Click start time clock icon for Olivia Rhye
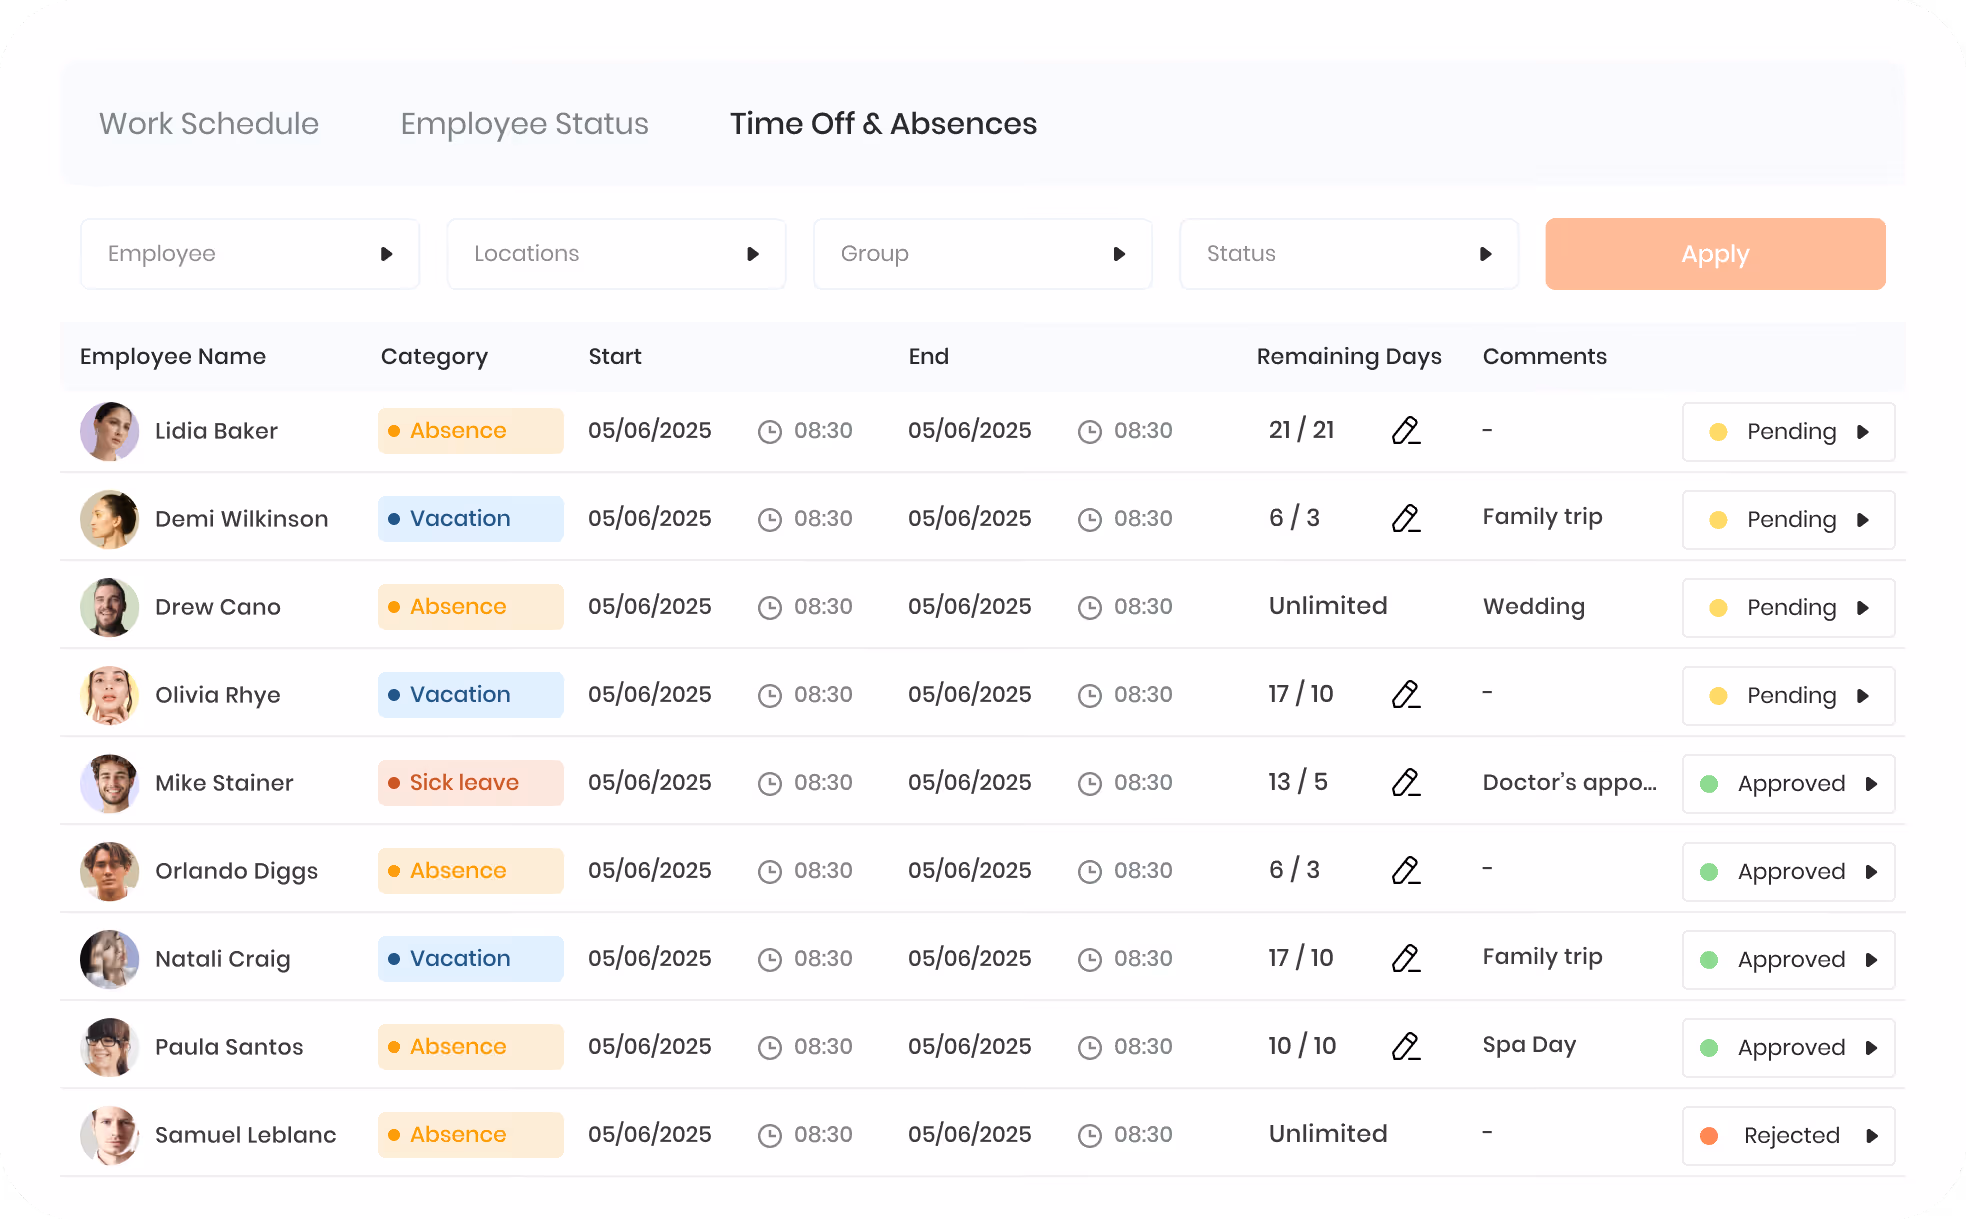Image resolution: width=1966 pixels, height=1220 pixels. pyautogui.click(x=770, y=696)
